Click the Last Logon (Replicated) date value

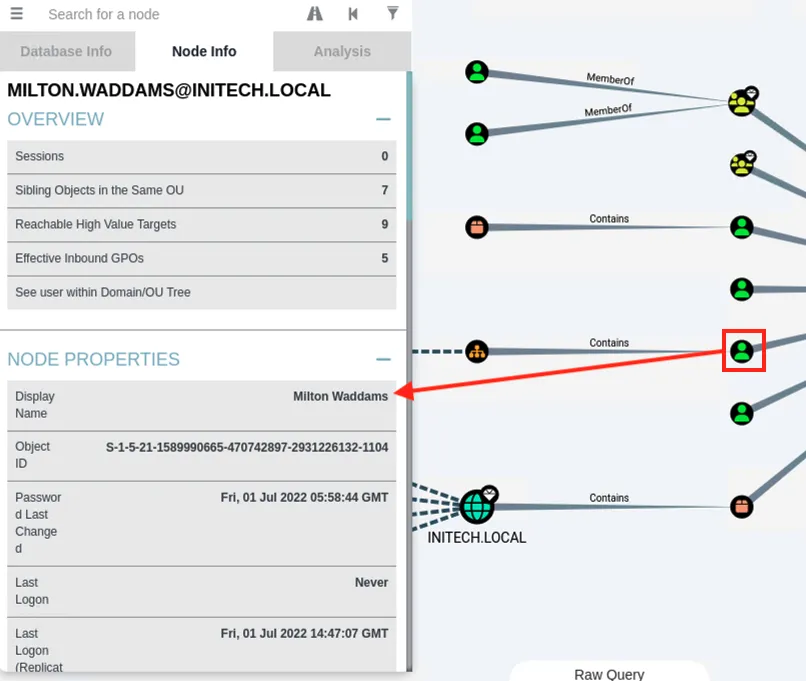pyautogui.click(x=304, y=633)
